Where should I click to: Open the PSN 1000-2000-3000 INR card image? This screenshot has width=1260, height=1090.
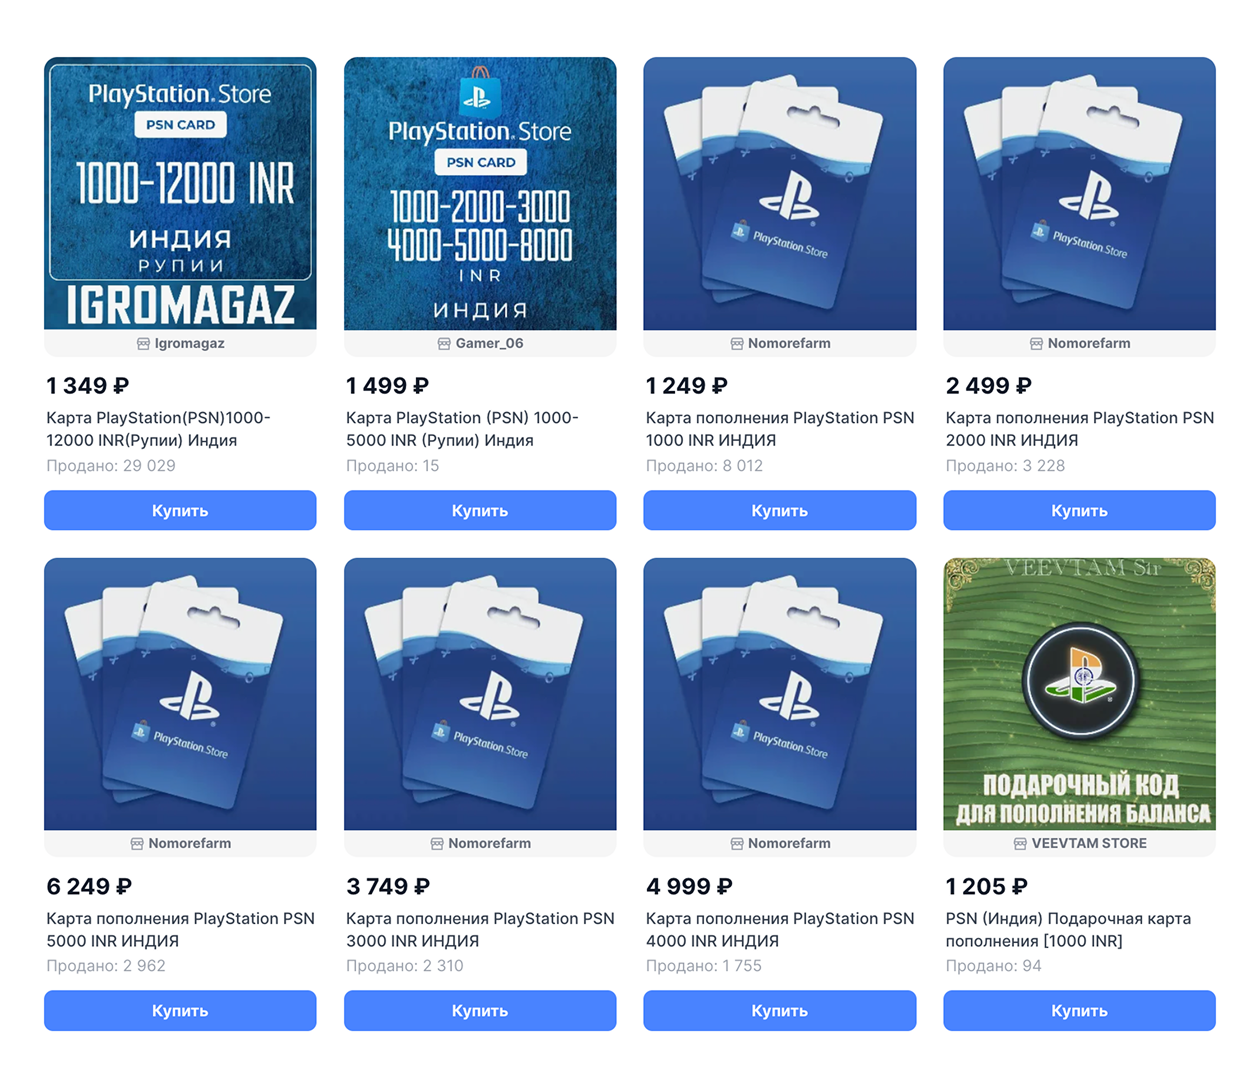[480, 193]
